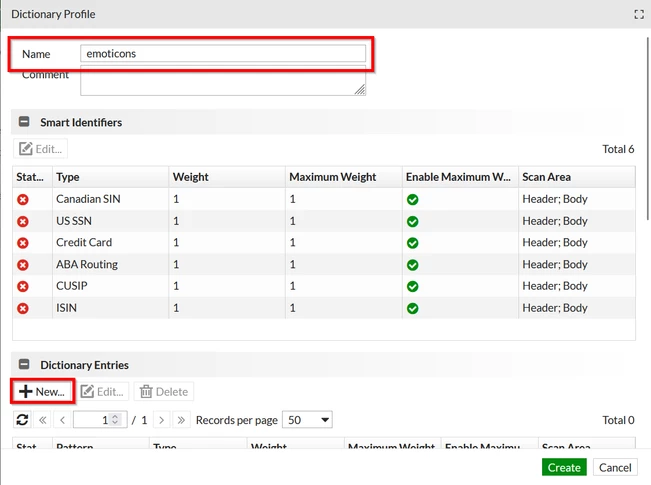The image size is (651, 485).
Task: Select the Canadian SIN row
Action: pos(324,199)
